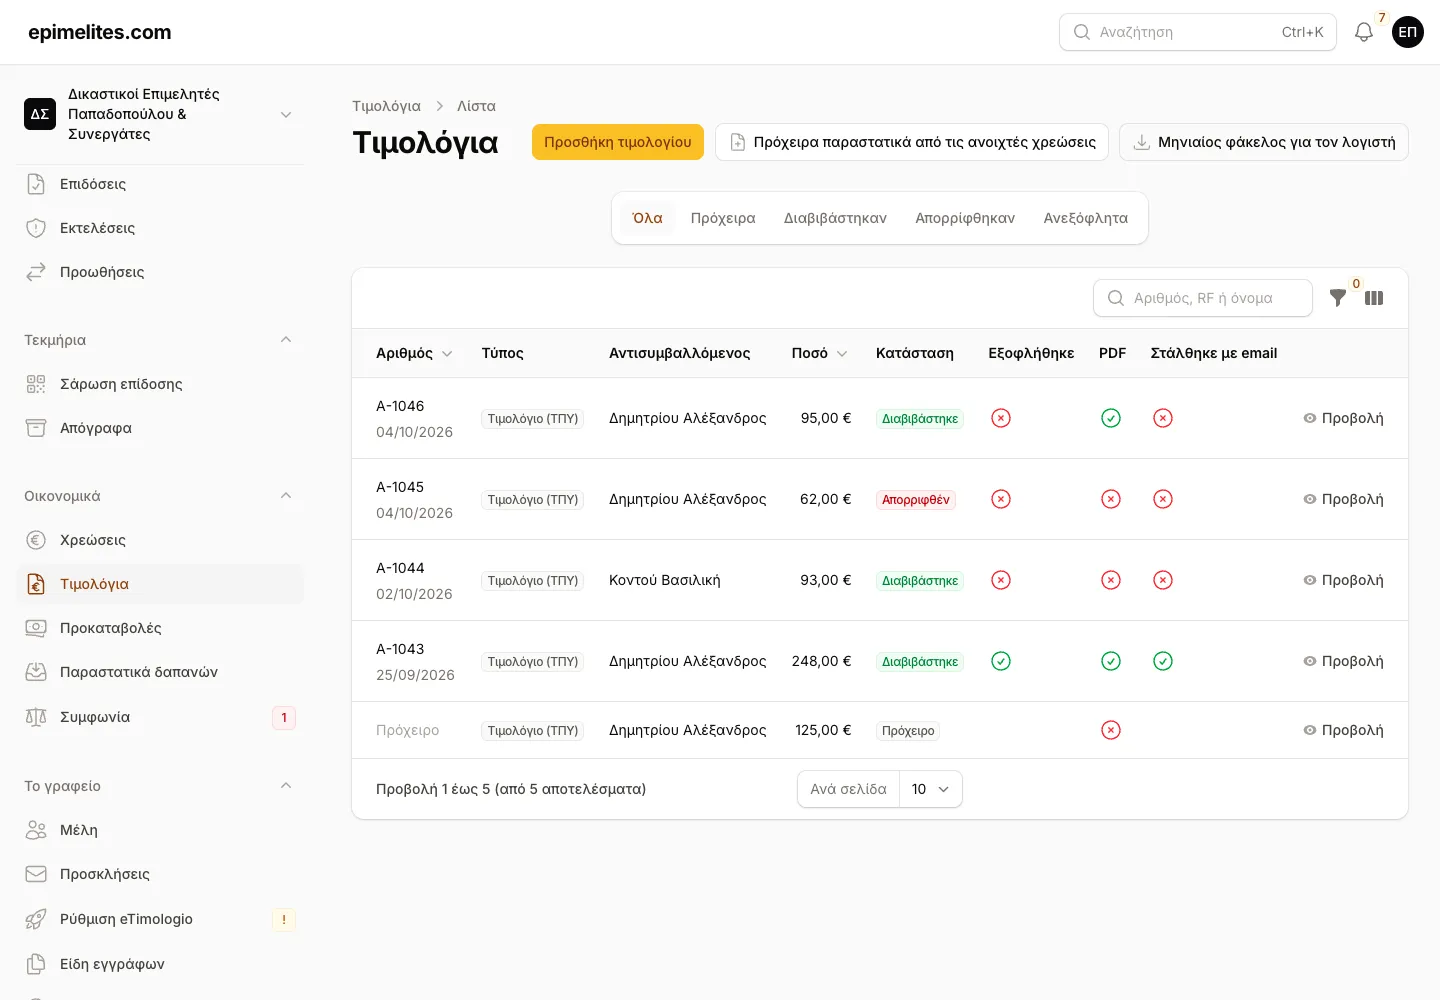
Task: Download Μηνιαίος φάκελος για τον λογιστή
Action: coord(1264,142)
